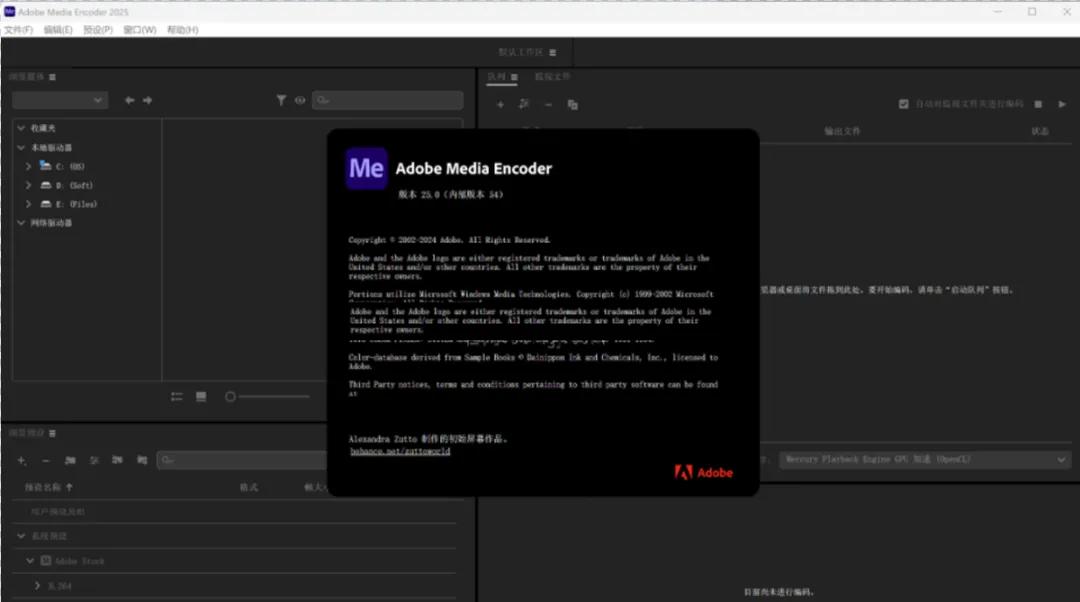This screenshot has height=602, width=1080.
Task: Create new preset with plus icon
Action: tap(22, 460)
